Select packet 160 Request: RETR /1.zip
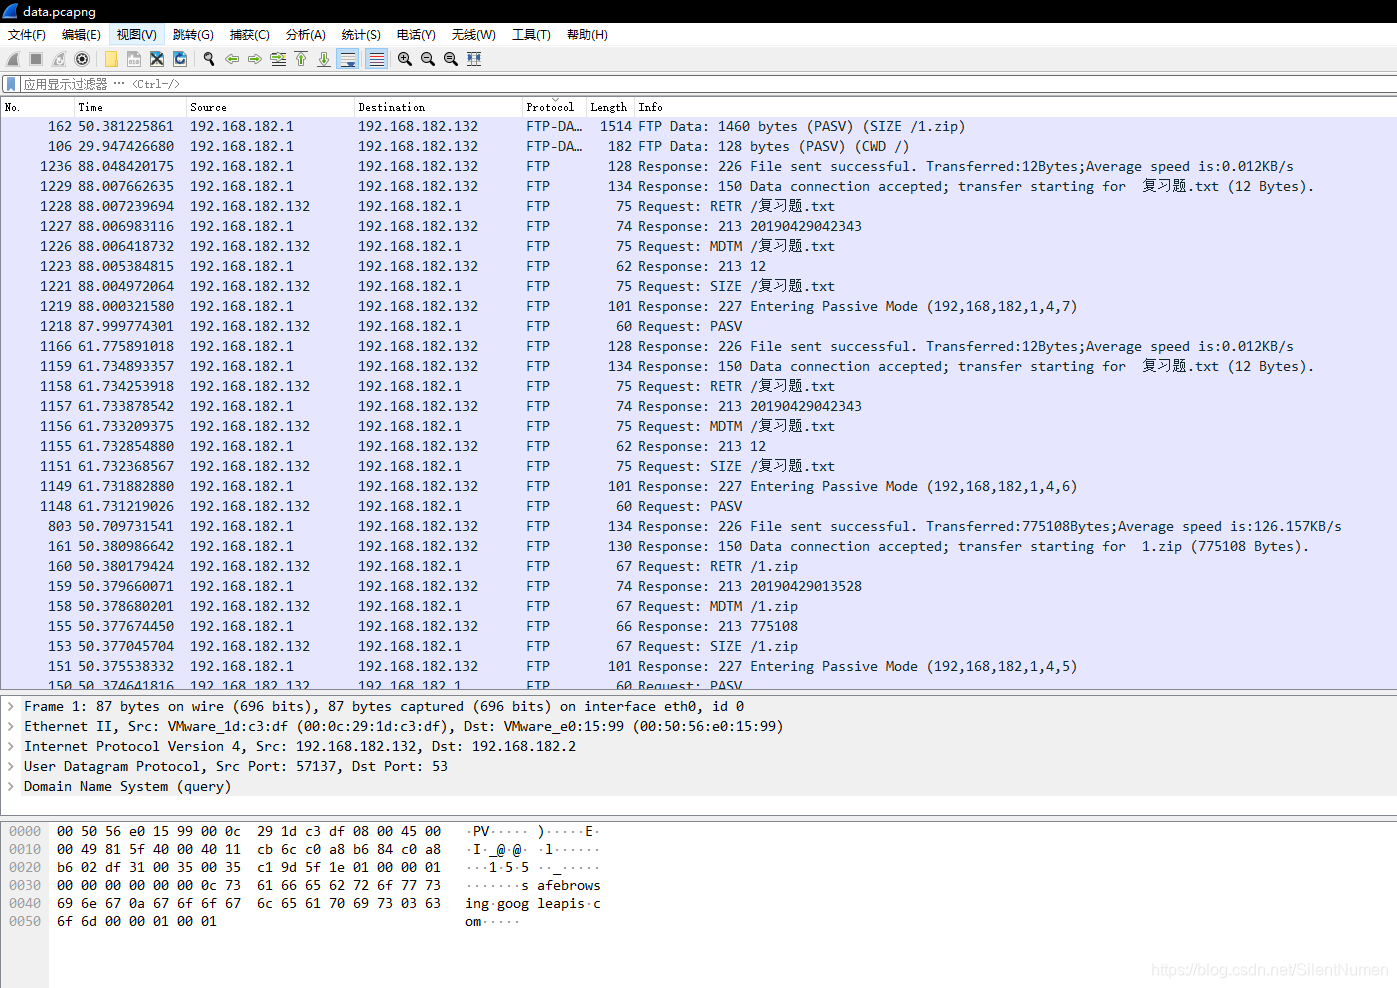 click(698, 566)
